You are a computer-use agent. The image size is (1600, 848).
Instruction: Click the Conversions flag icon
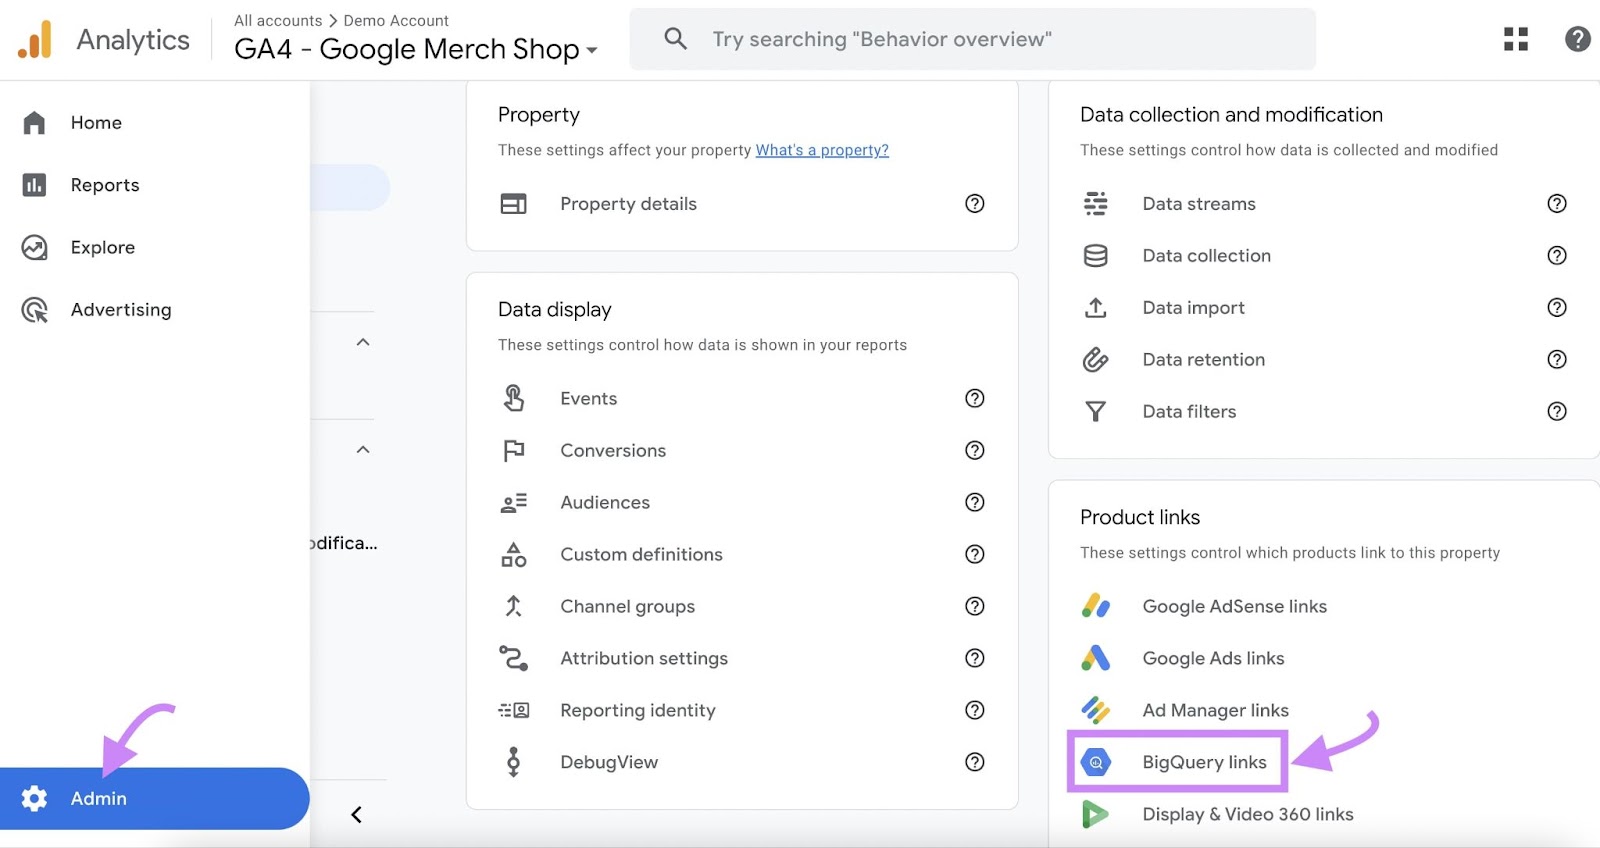(513, 451)
